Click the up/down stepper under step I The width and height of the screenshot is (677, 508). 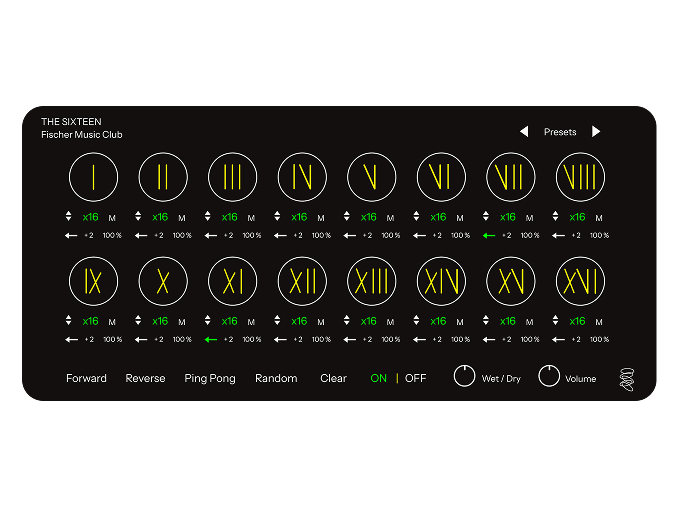click(68, 216)
